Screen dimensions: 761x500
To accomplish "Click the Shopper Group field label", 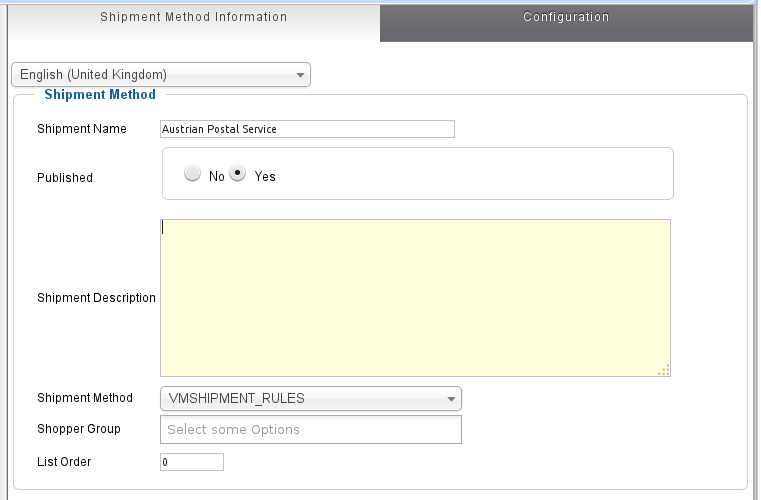I will coord(79,429).
